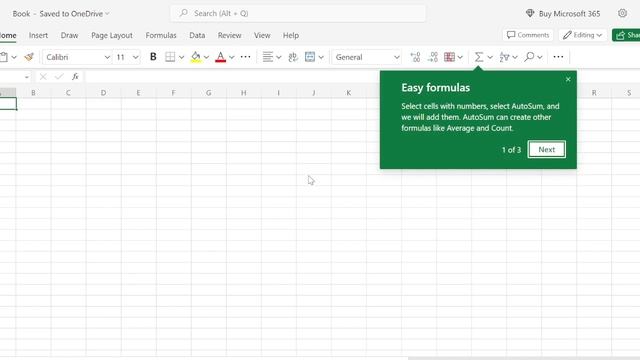Open the Page Layout tab
This screenshot has height=360, width=640.
click(x=112, y=36)
